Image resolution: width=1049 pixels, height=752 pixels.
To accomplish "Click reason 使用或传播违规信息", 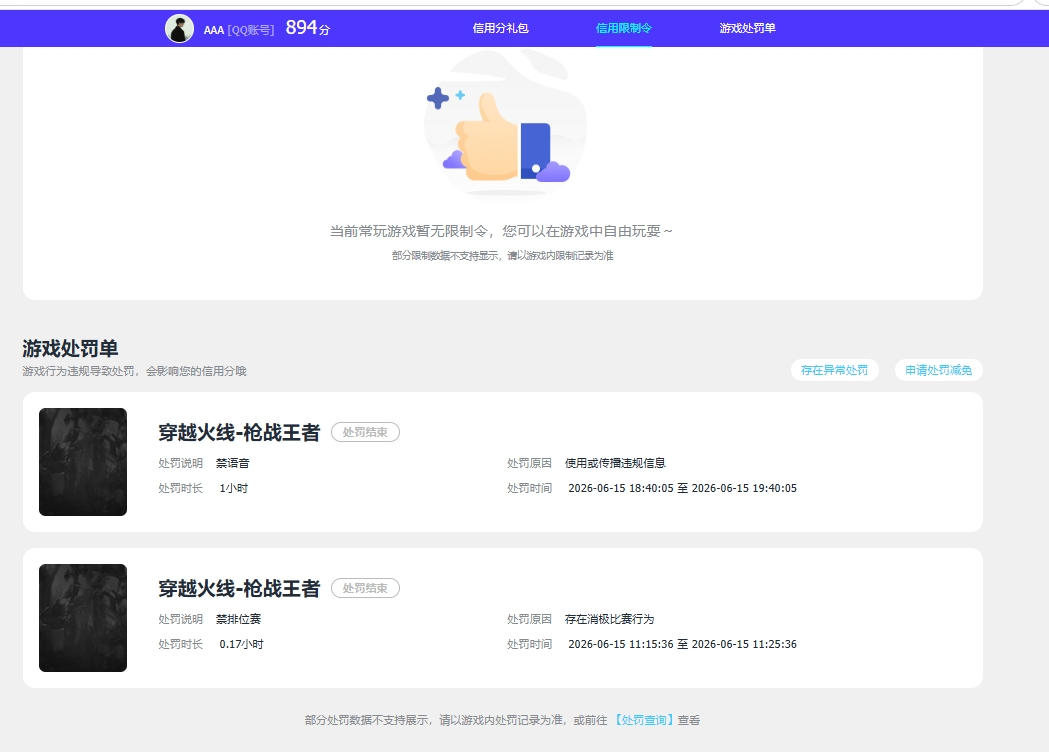I will coord(615,463).
